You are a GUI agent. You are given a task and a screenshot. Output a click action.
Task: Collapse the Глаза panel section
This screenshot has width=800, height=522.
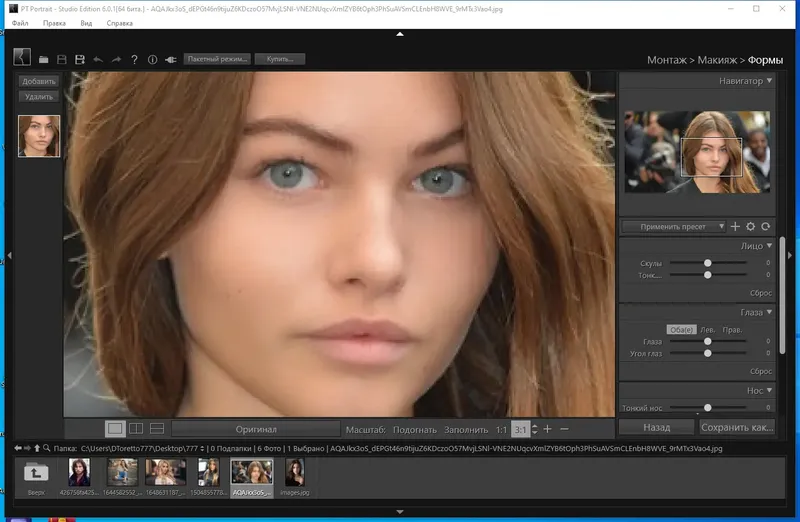click(768, 313)
